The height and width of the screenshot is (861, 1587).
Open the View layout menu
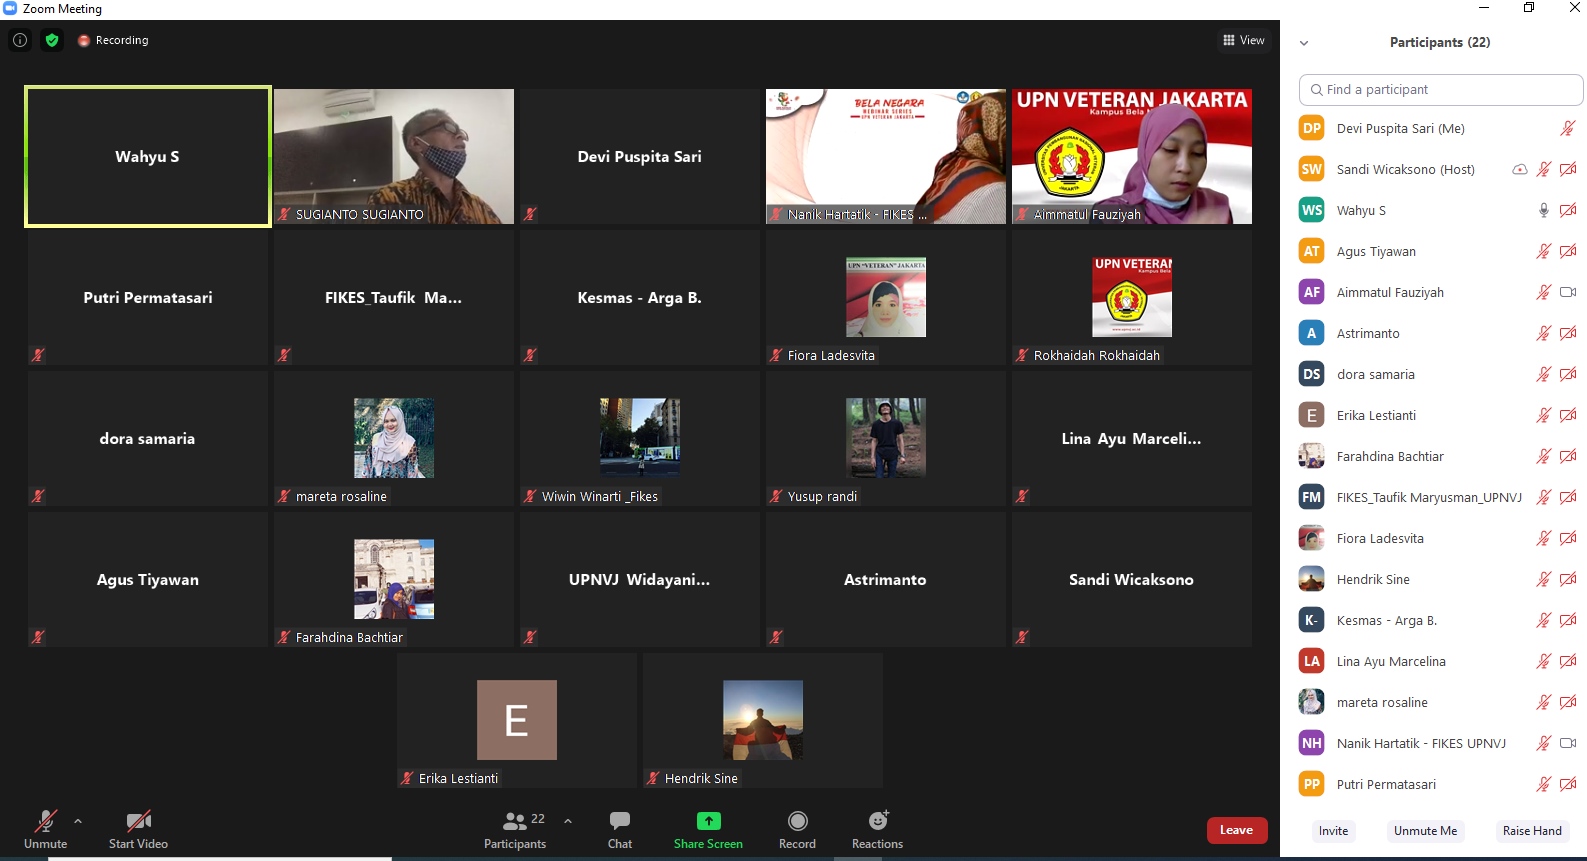click(x=1244, y=40)
